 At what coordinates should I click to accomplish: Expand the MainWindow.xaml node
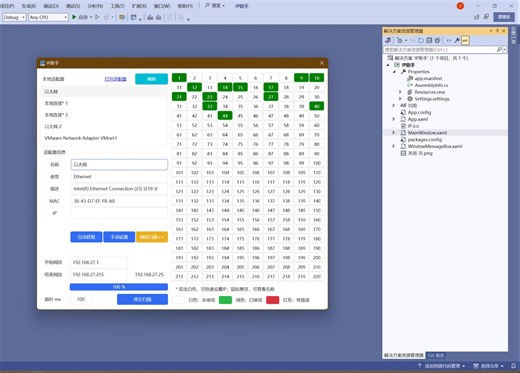pyautogui.click(x=394, y=133)
